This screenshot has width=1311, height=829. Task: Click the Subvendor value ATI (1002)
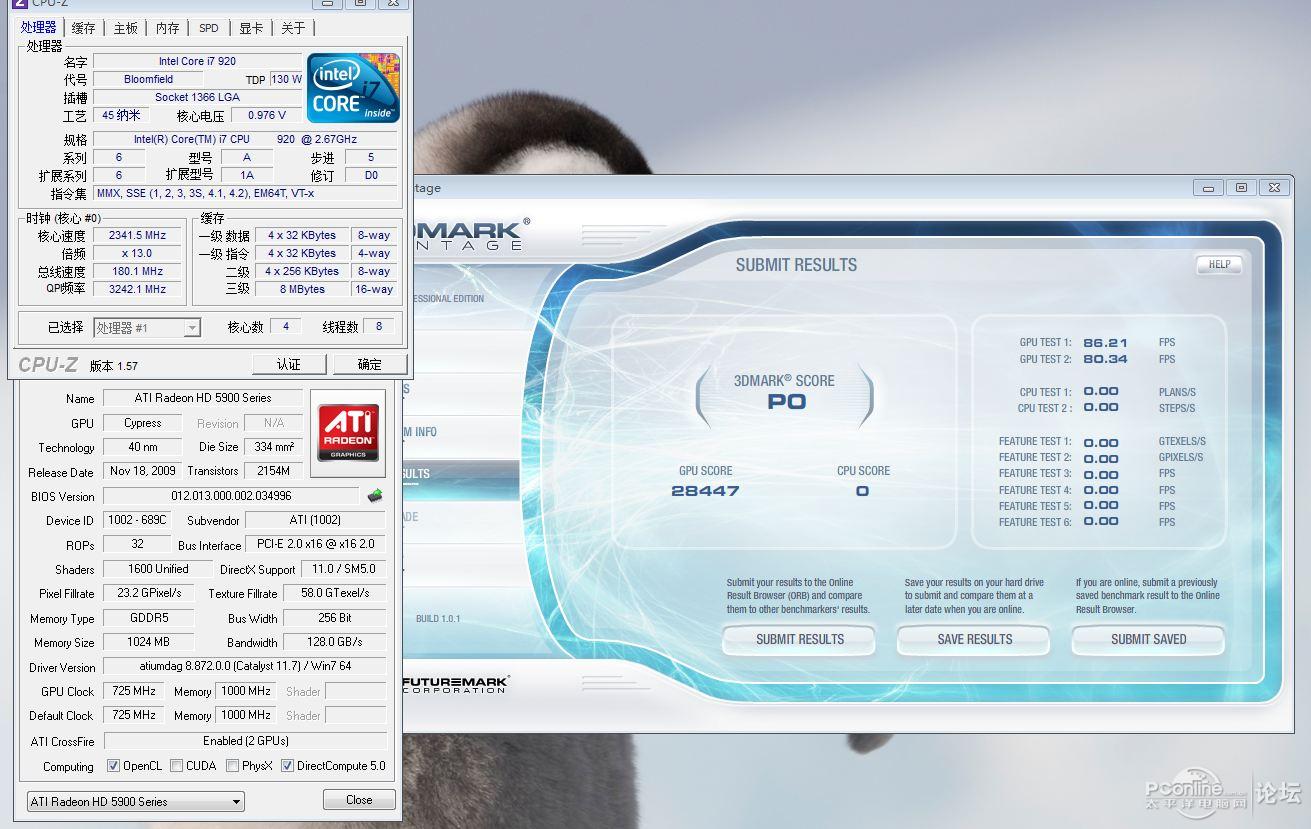316,520
